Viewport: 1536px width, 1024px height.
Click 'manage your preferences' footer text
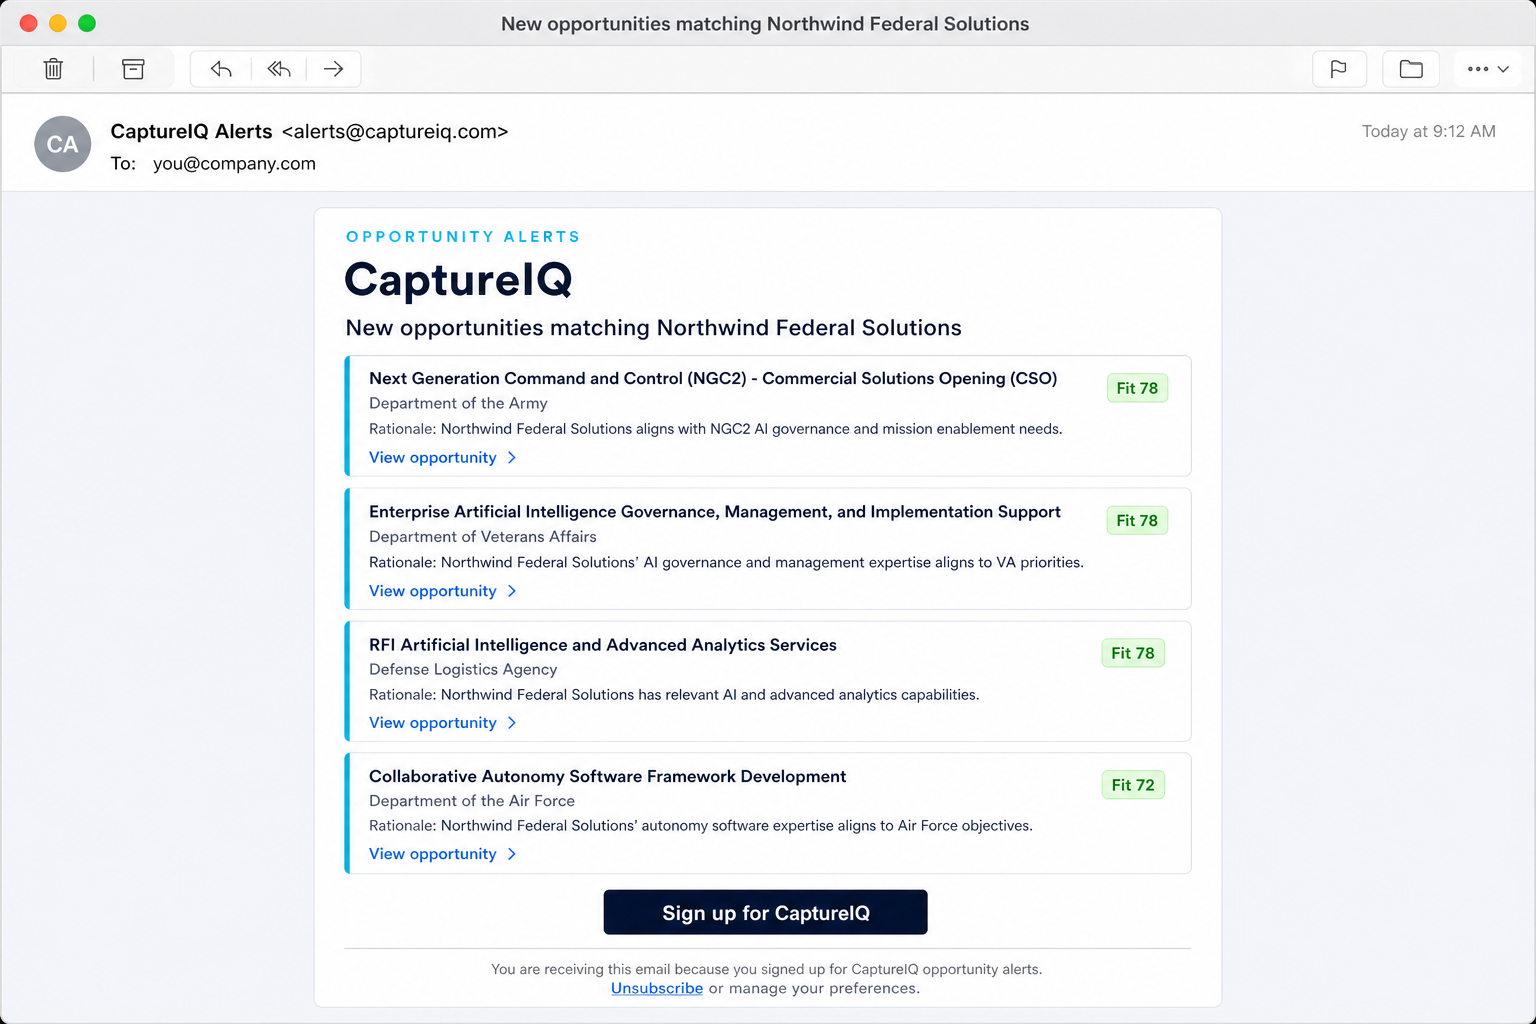(824, 988)
